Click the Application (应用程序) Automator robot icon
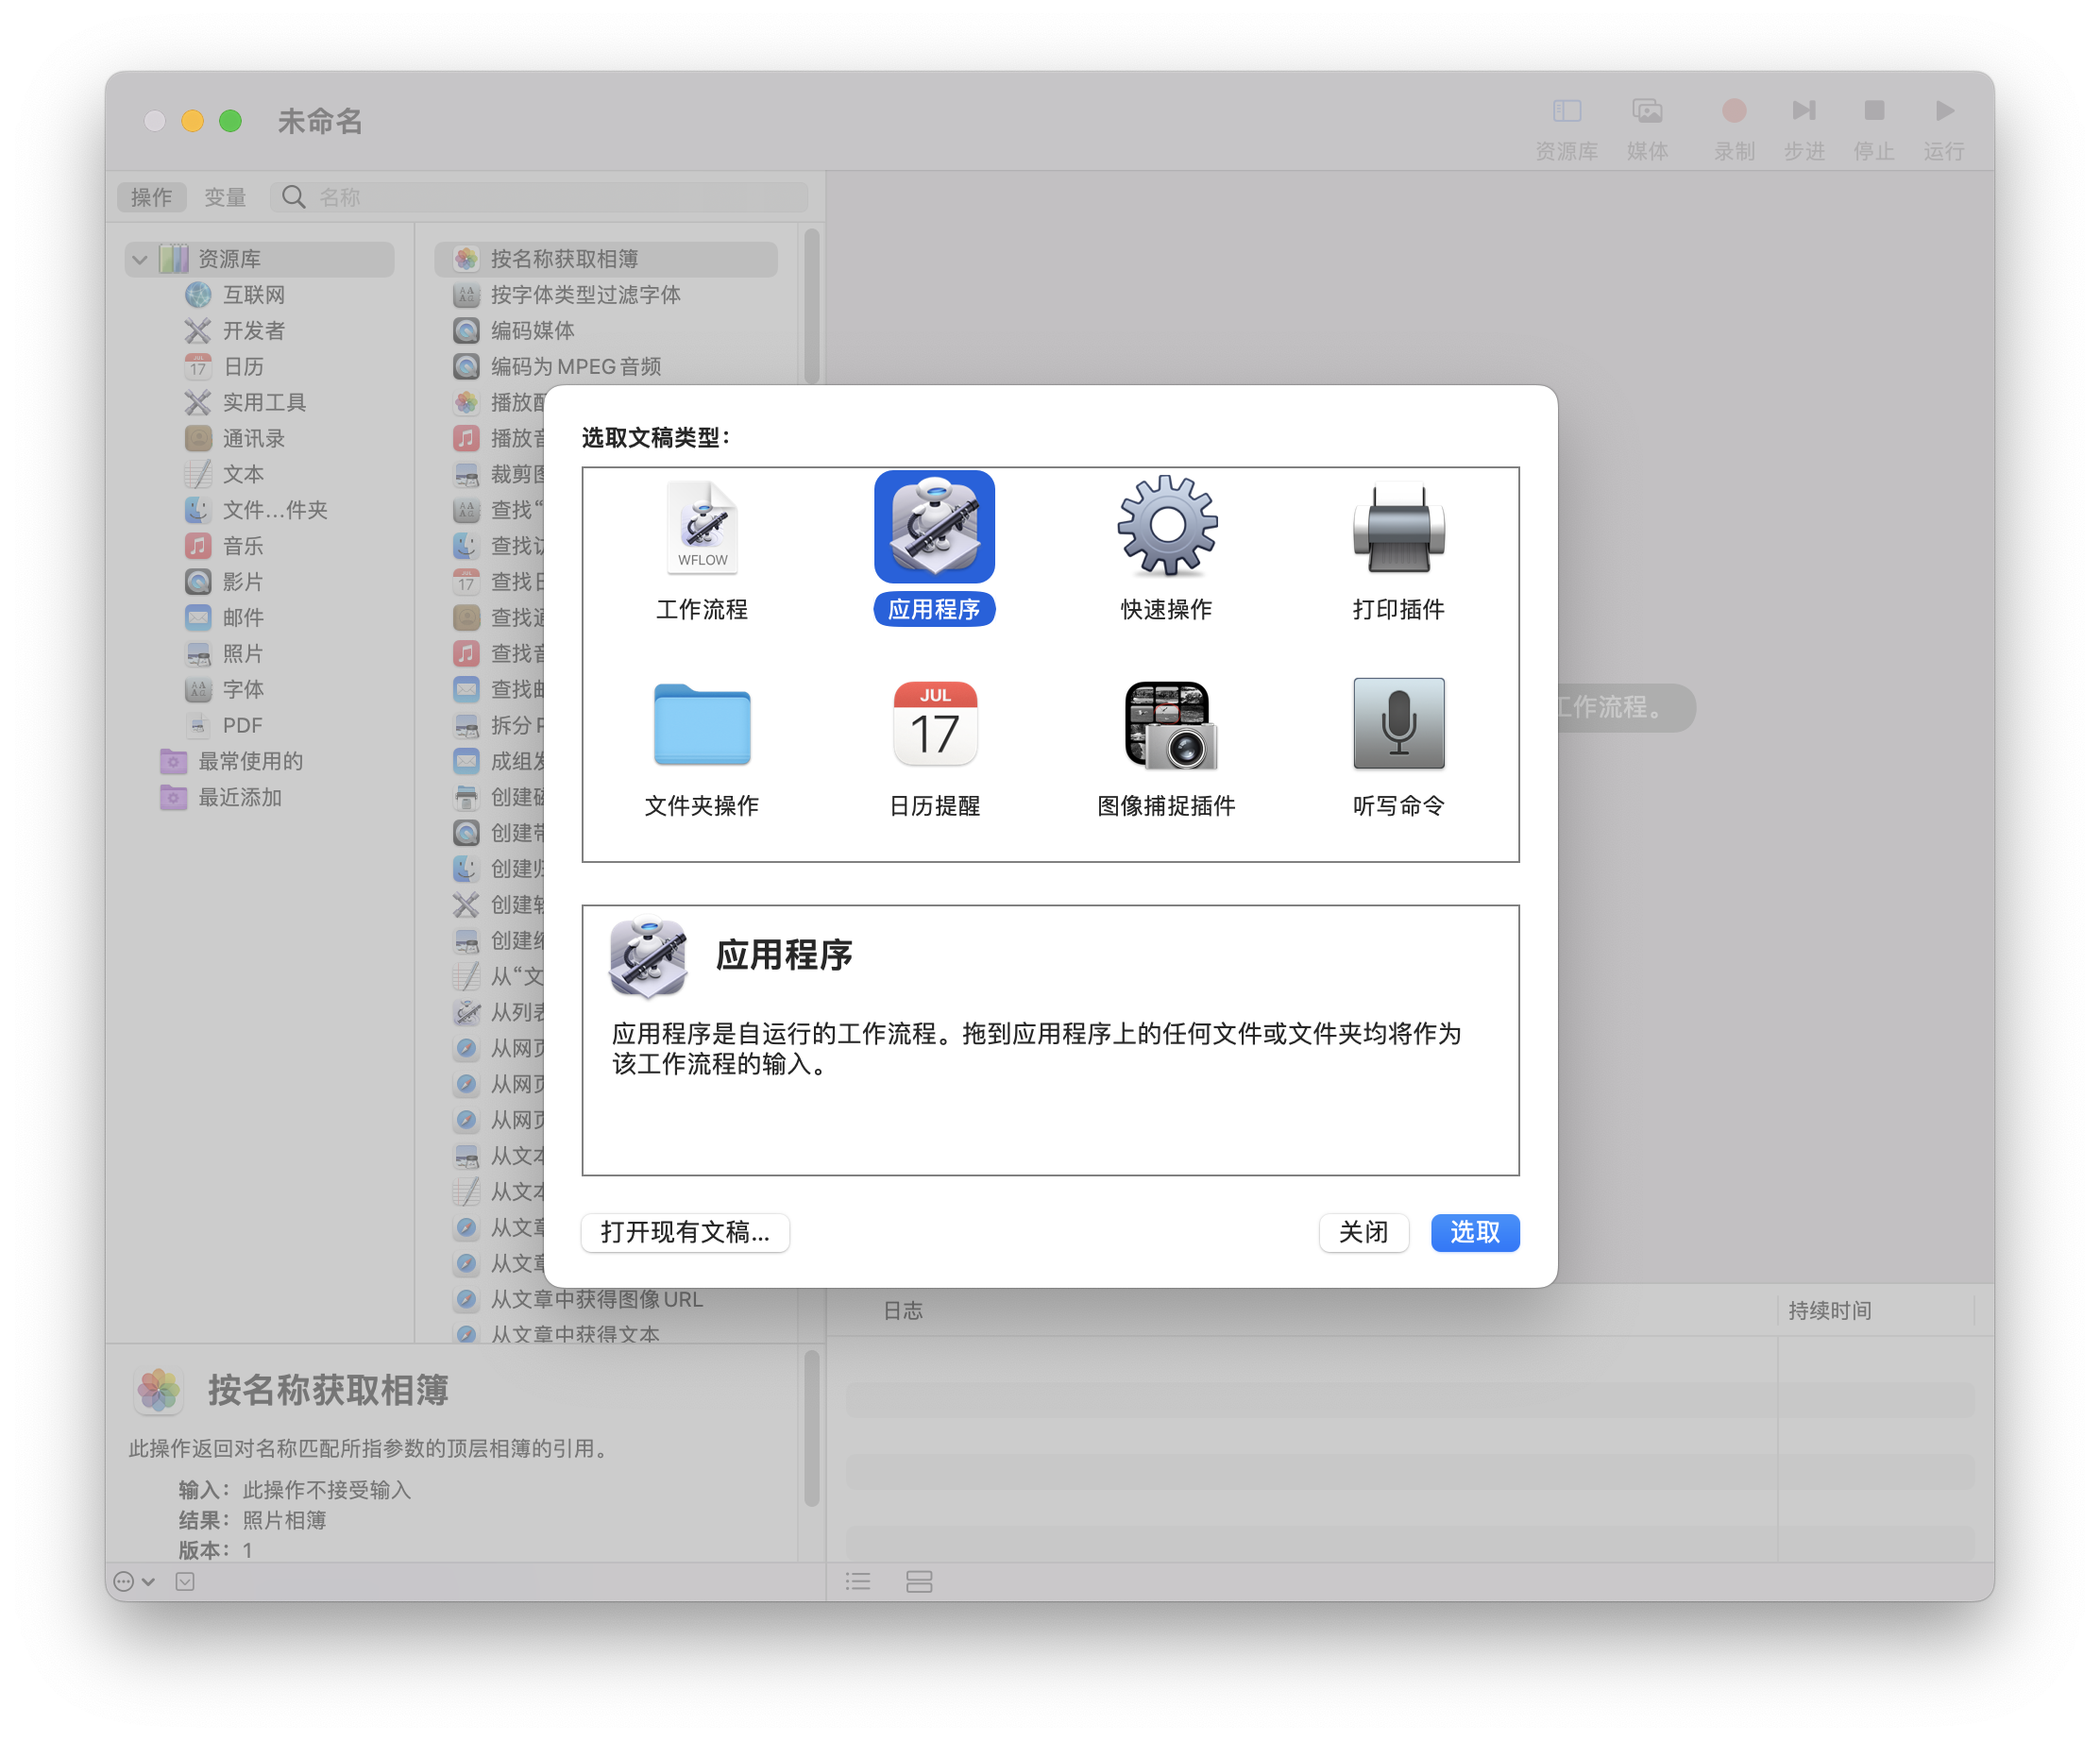 [x=934, y=528]
